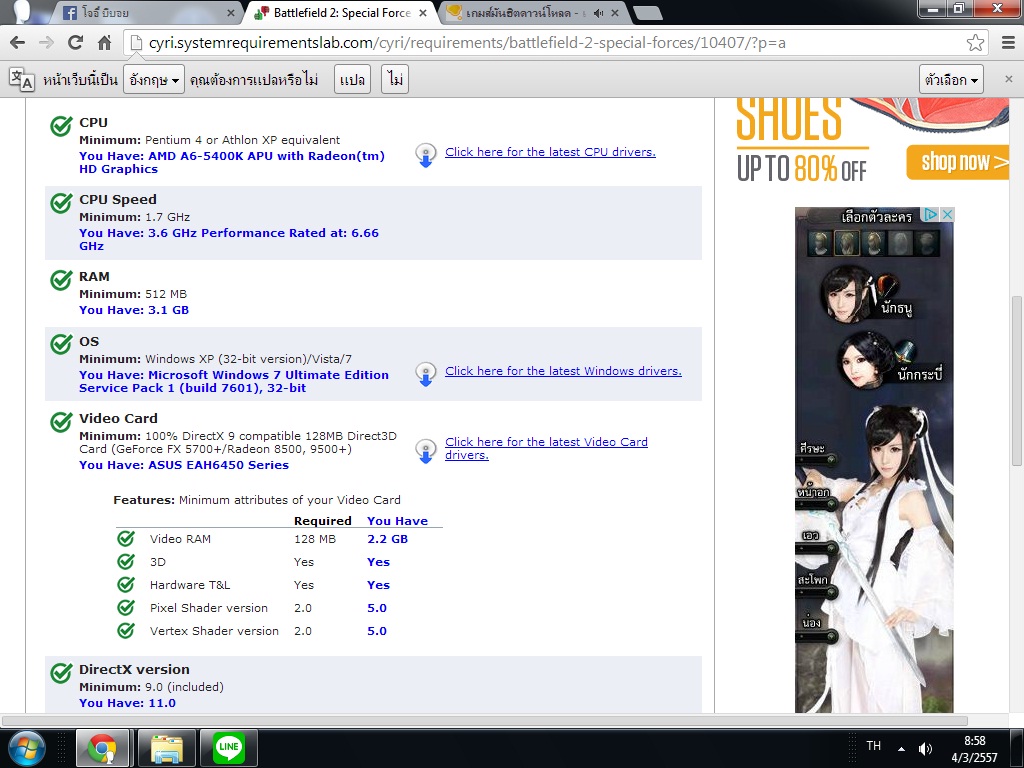The height and width of the screenshot is (768, 1024).
Task: Click the address bar URL
Action: (467, 43)
